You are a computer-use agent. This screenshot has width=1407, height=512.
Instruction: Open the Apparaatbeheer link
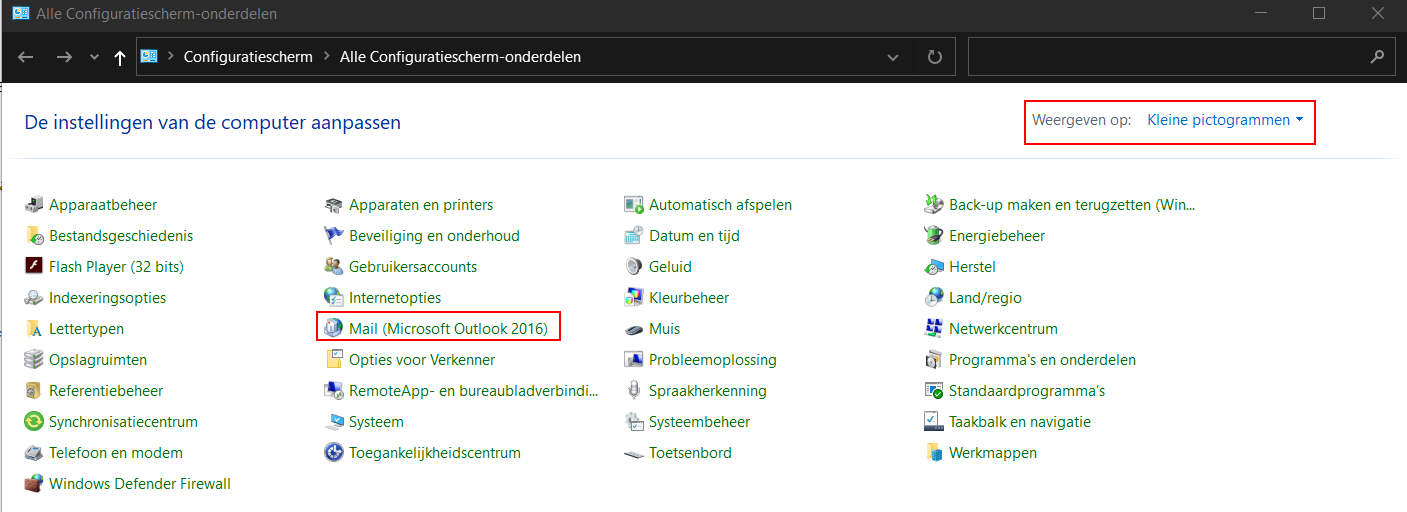[103, 204]
